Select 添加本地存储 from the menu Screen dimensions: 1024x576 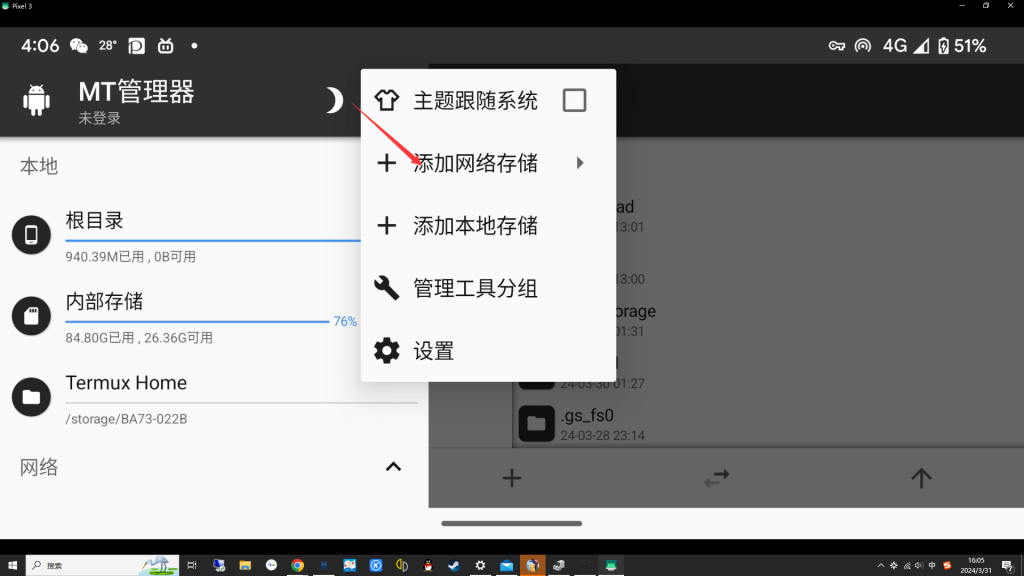coord(475,226)
